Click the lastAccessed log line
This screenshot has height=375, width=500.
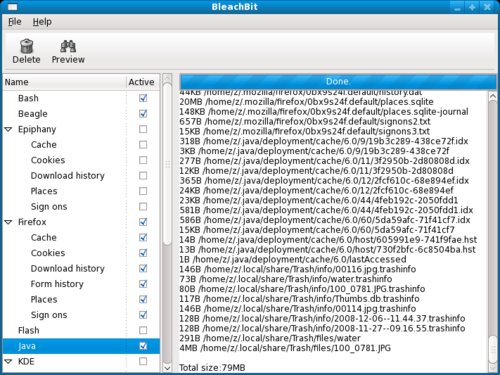(x=293, y=259)
